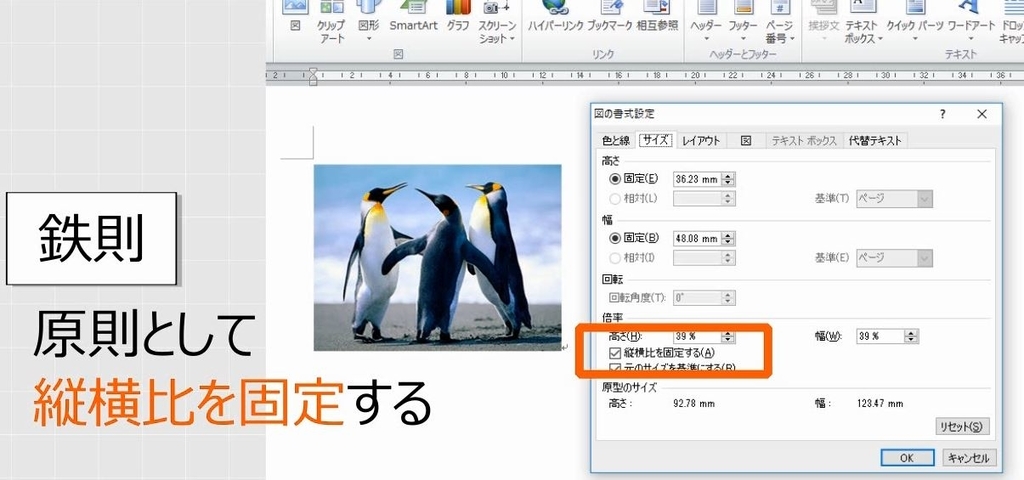Open the クイックパーツ quick parts menu
This screenshot has height=480, width=1024.
[914, 21]
